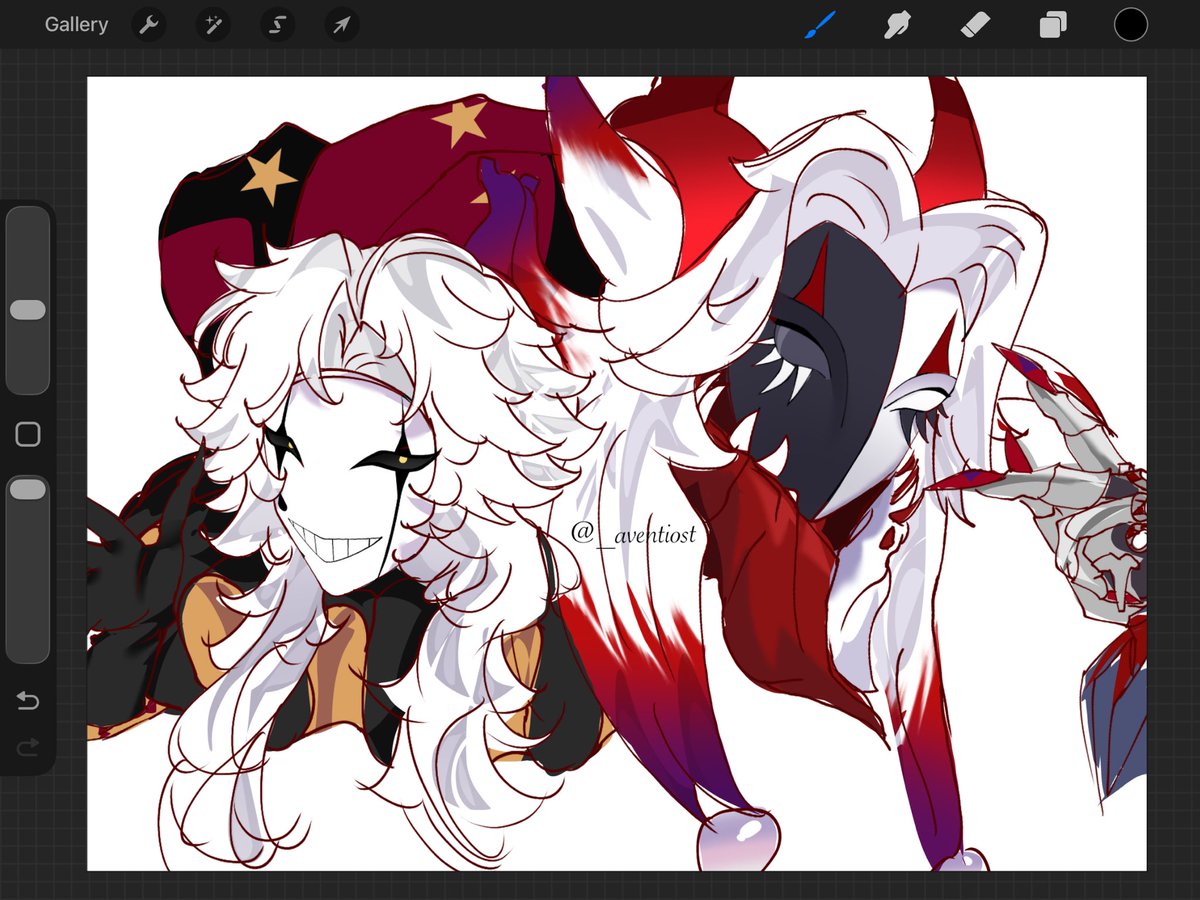Image resolution: width=1200 pixels, height=900 pixels.
Task: Redo the last undone action
Action: [x=28, y=746]
